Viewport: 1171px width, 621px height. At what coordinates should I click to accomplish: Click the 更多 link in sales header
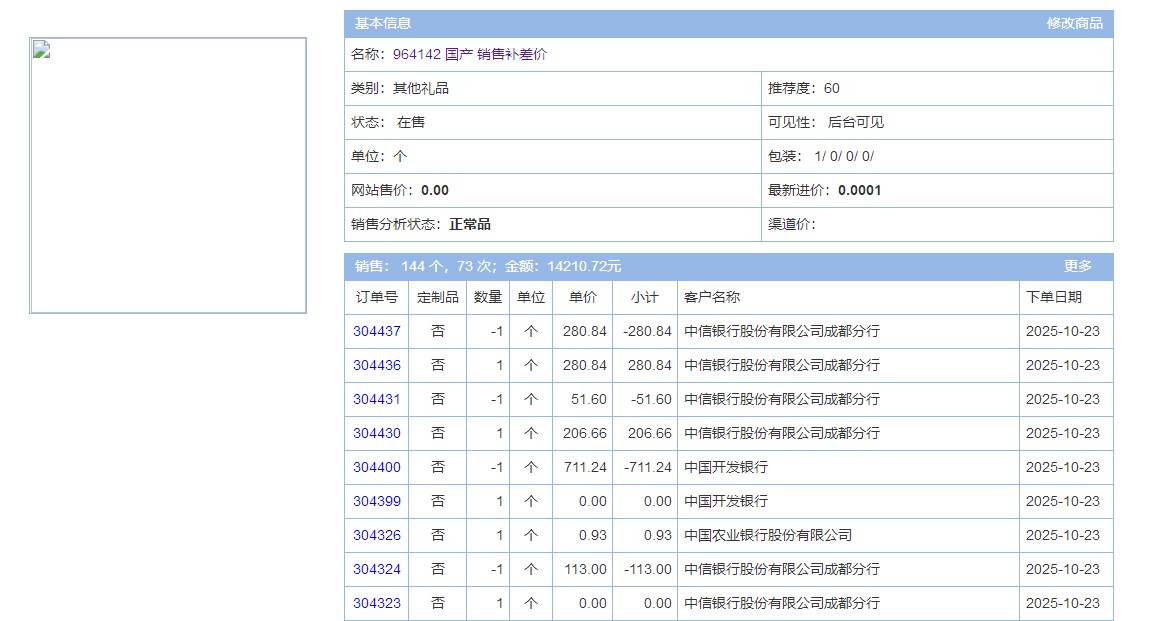pyautogui.click(x=1077, y=266)
